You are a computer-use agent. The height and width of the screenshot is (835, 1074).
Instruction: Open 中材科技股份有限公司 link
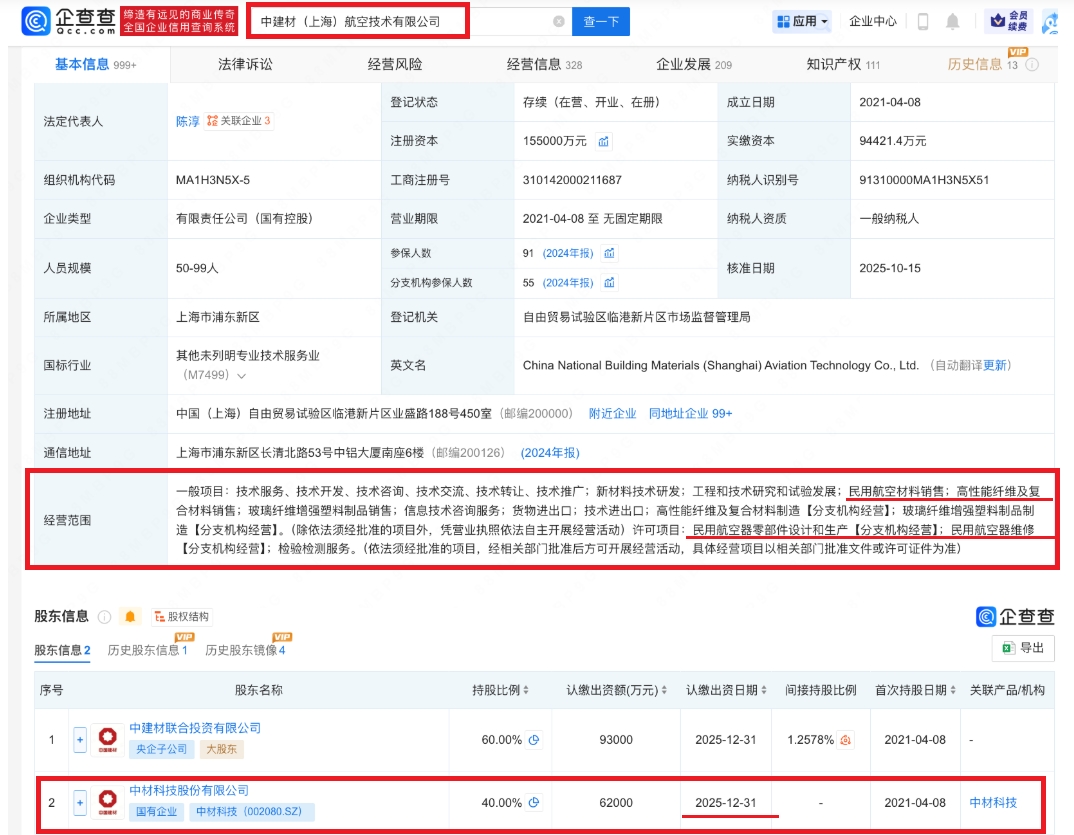189,790
